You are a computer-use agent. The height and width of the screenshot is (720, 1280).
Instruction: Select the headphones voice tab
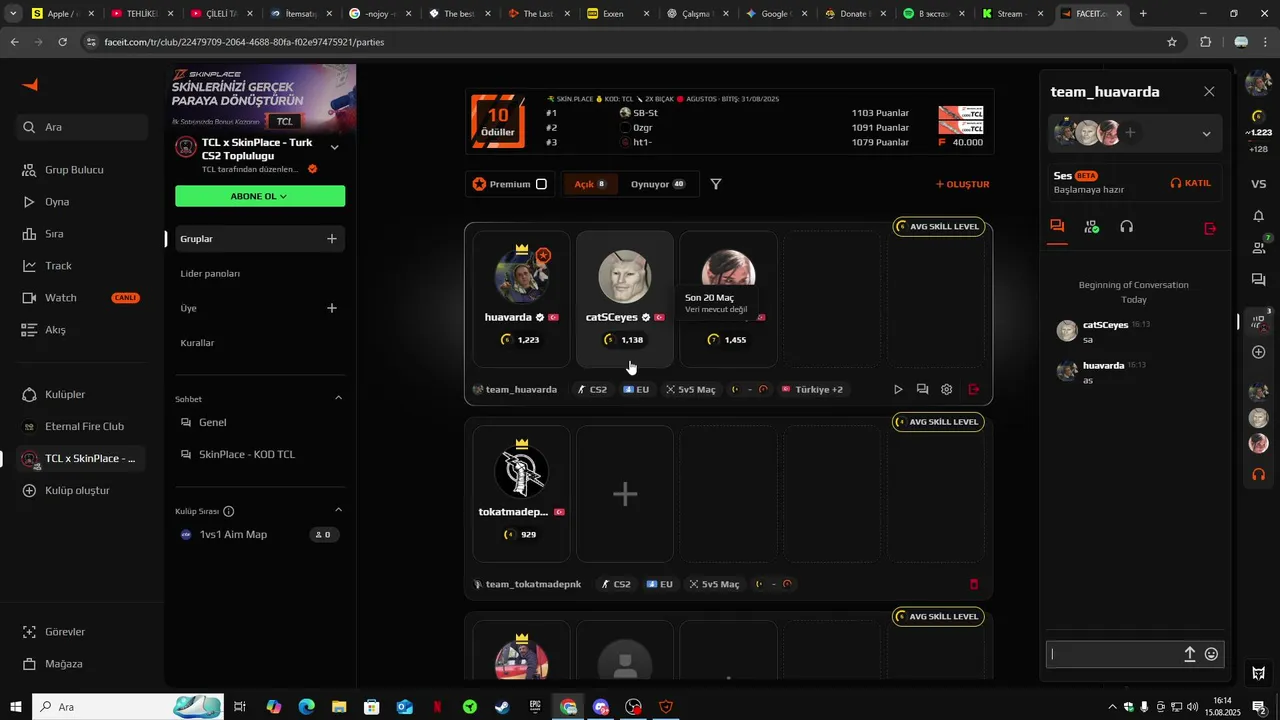(x=1126, y=227)
